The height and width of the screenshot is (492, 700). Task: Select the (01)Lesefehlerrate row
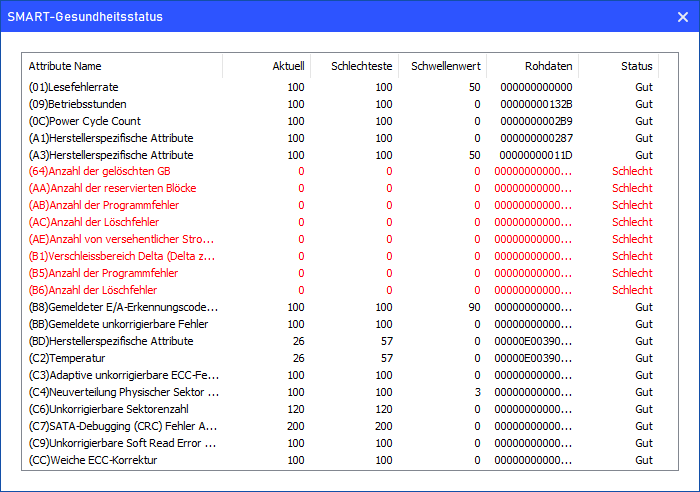click(x=341, y=87)
